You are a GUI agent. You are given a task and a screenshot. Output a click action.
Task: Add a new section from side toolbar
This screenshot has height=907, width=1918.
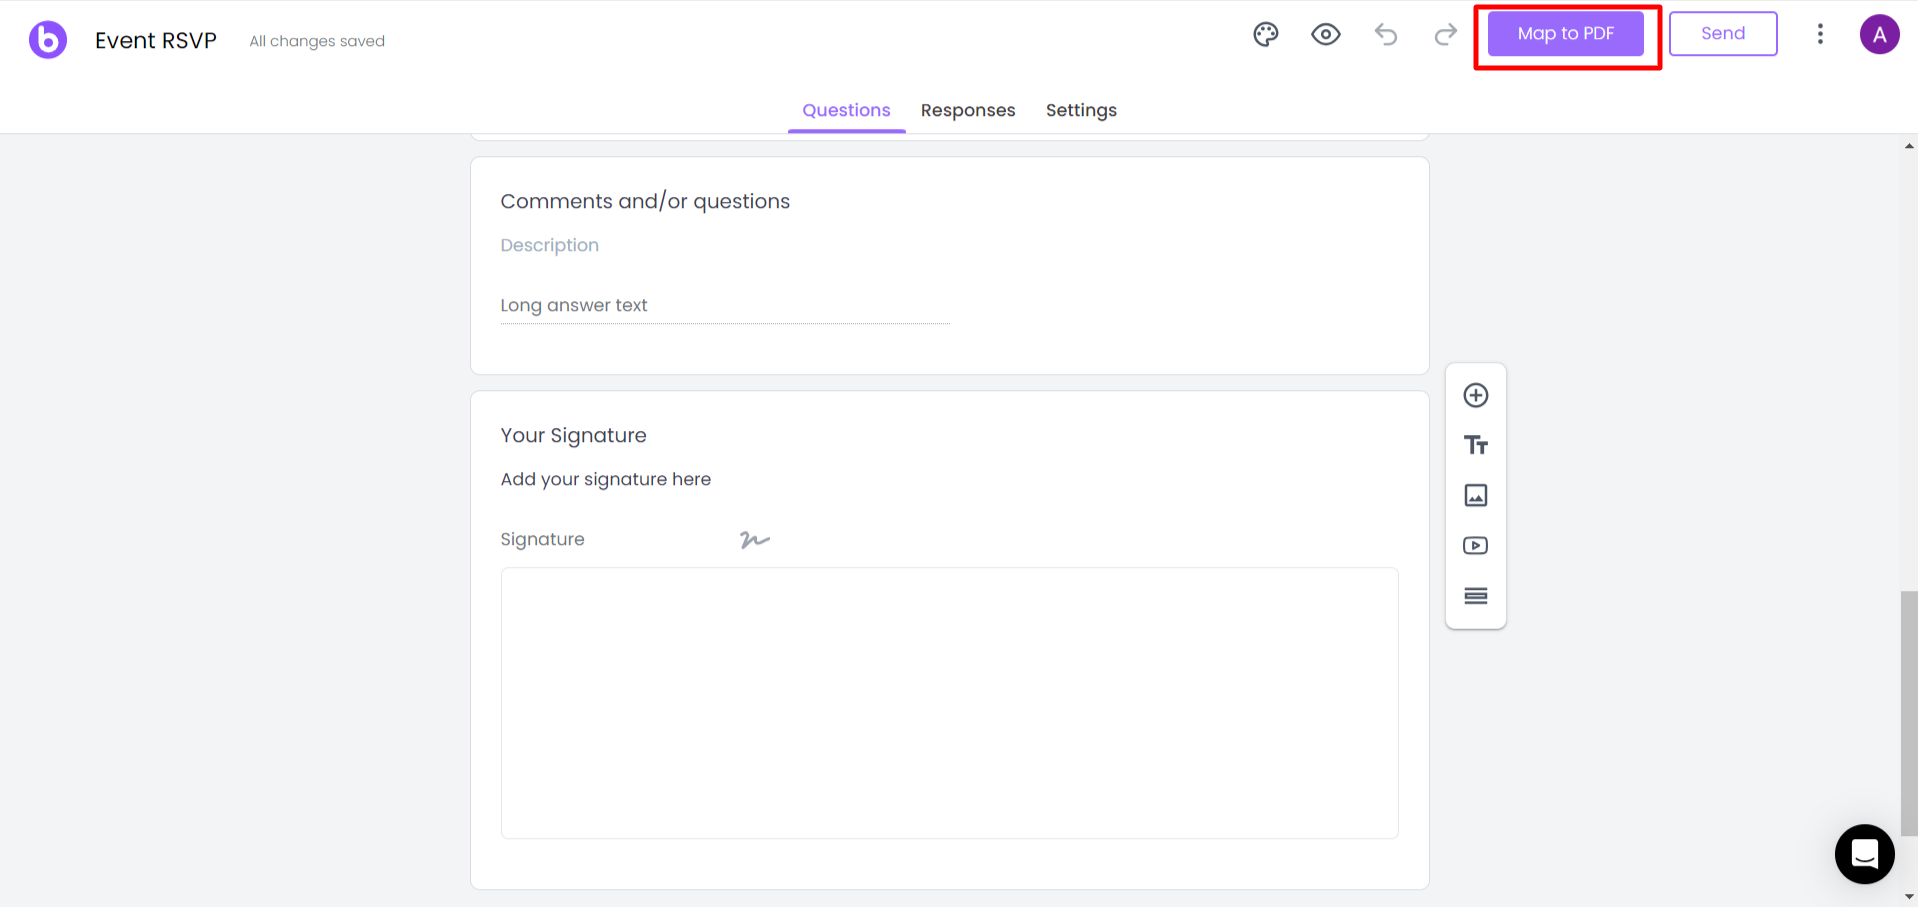pos(1476,596)
